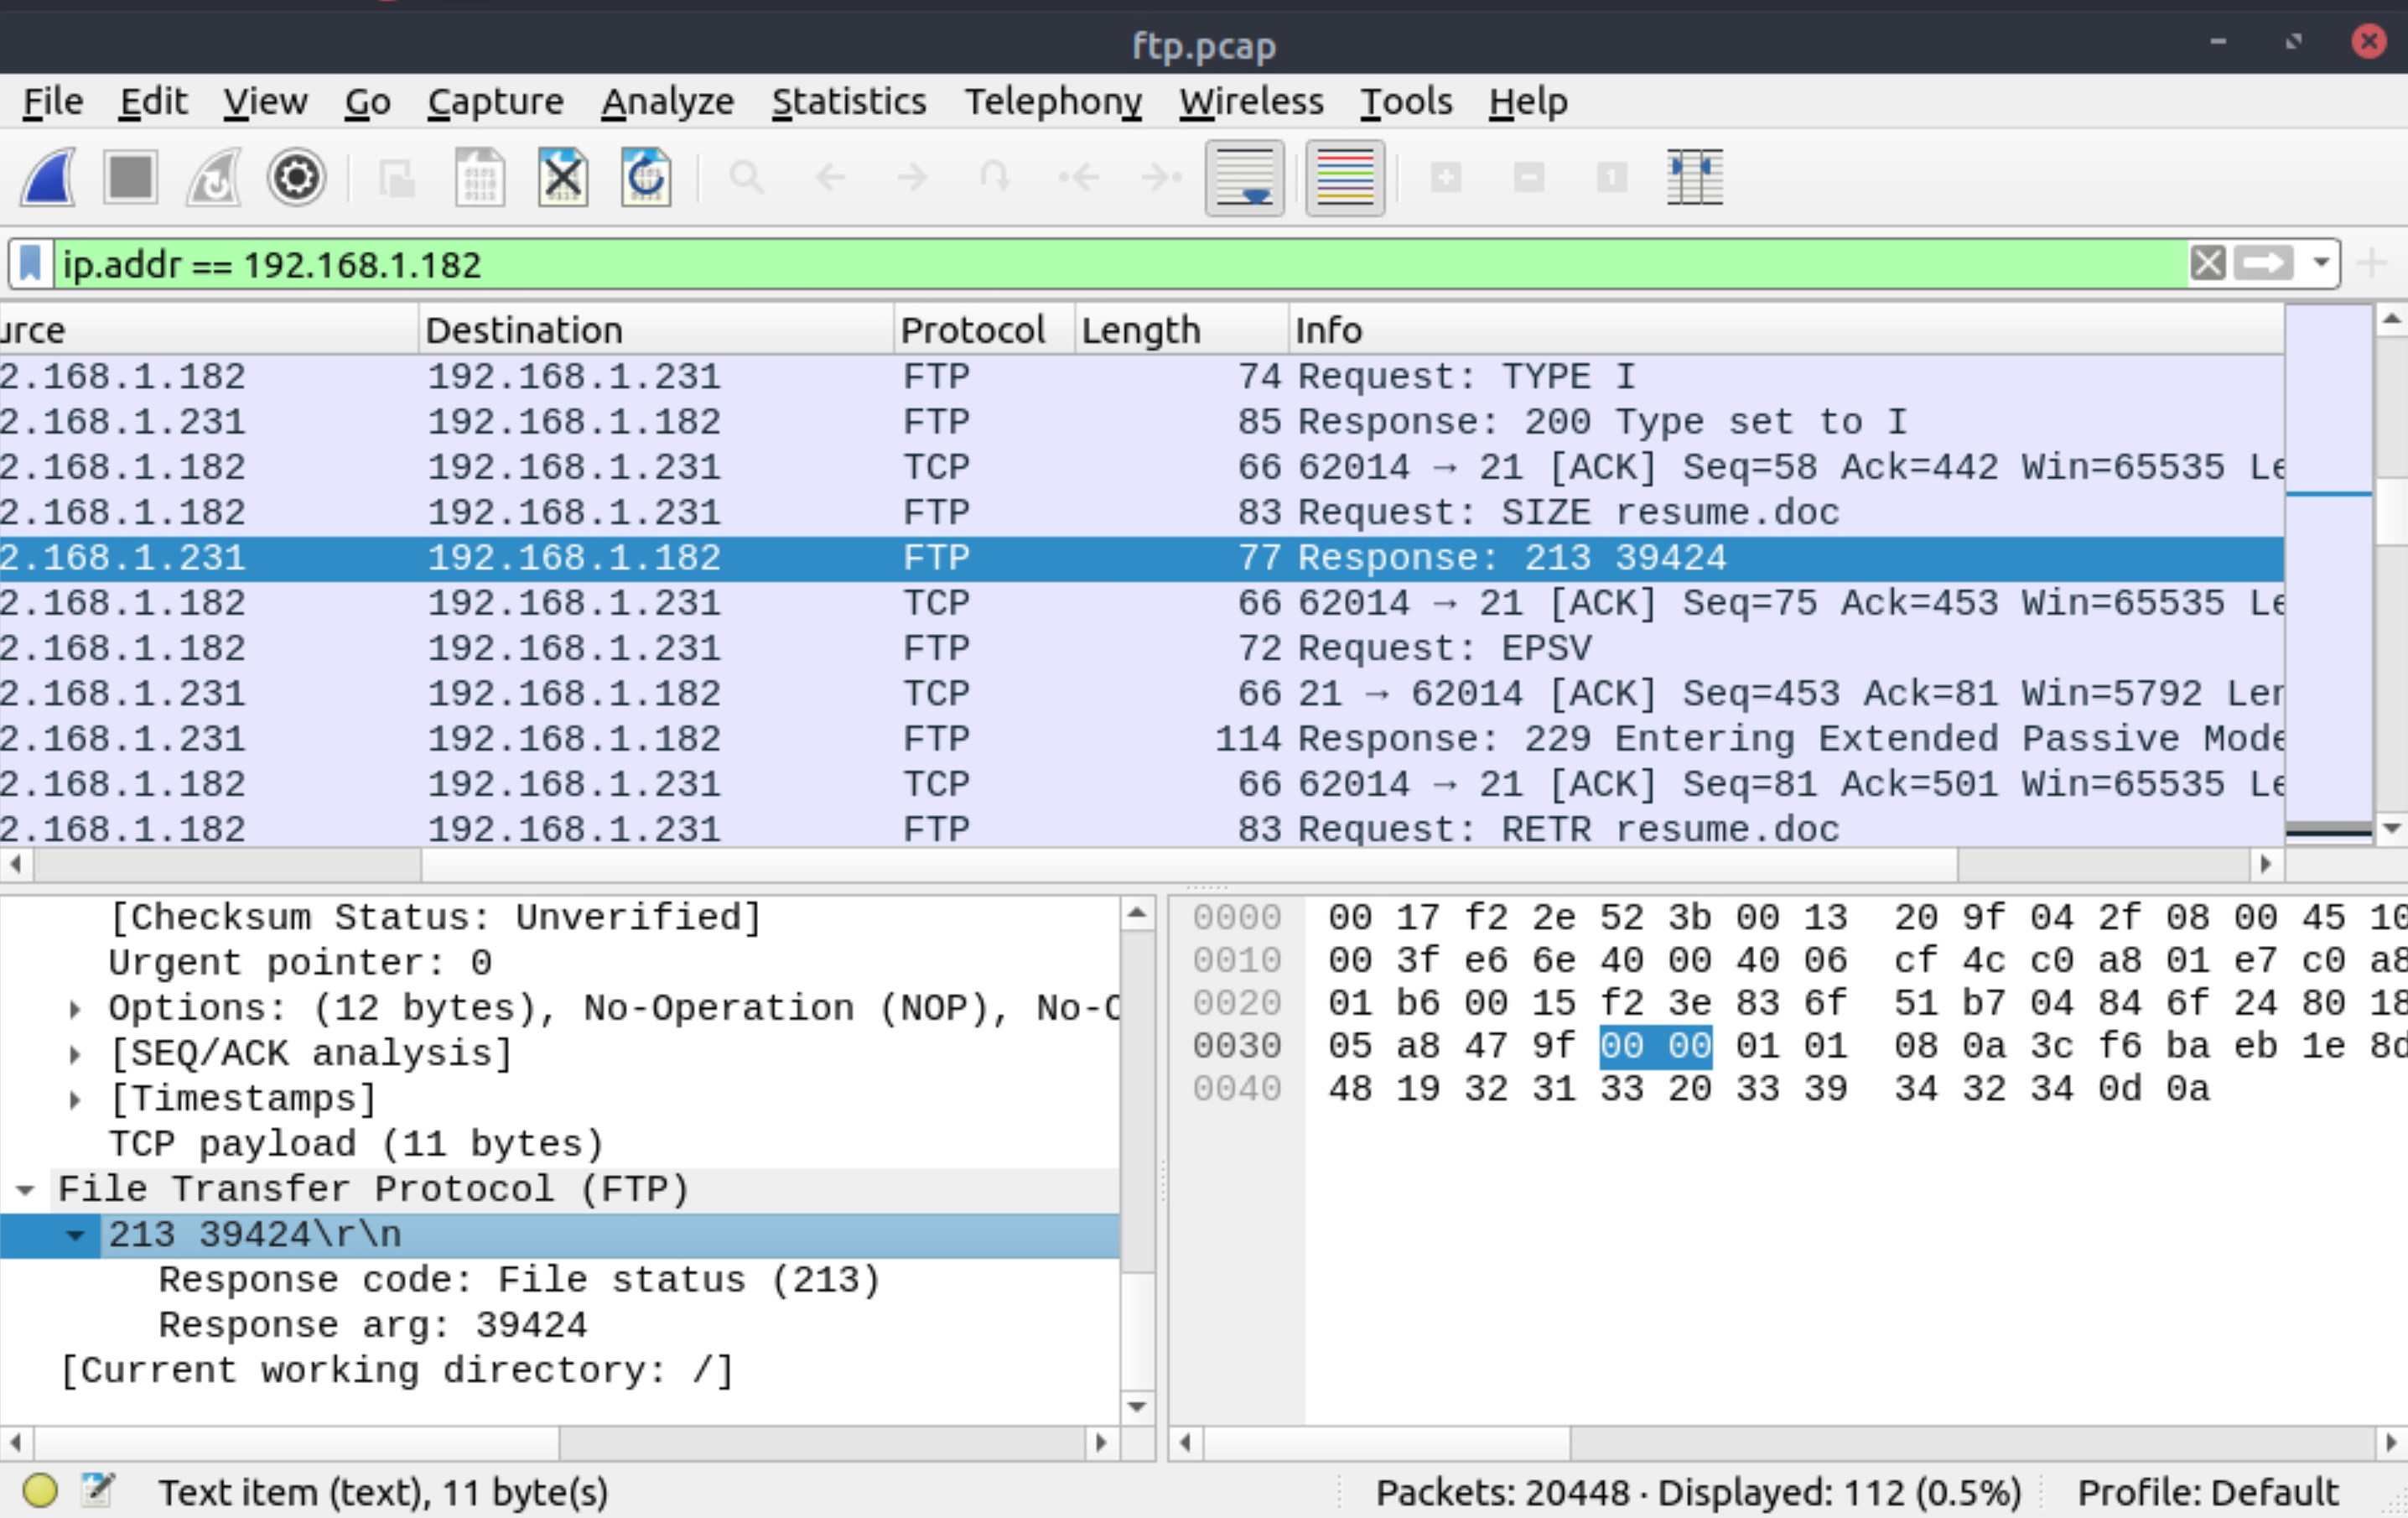
Task: Open capture options gear icon
Action: [296, 178]
